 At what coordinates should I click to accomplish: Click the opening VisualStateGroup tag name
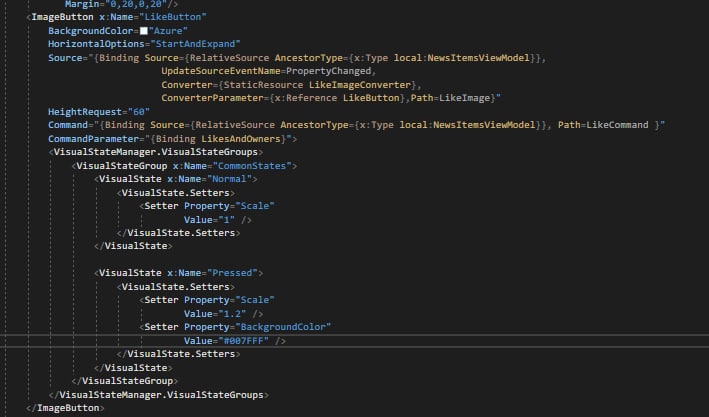coord(122,166)
